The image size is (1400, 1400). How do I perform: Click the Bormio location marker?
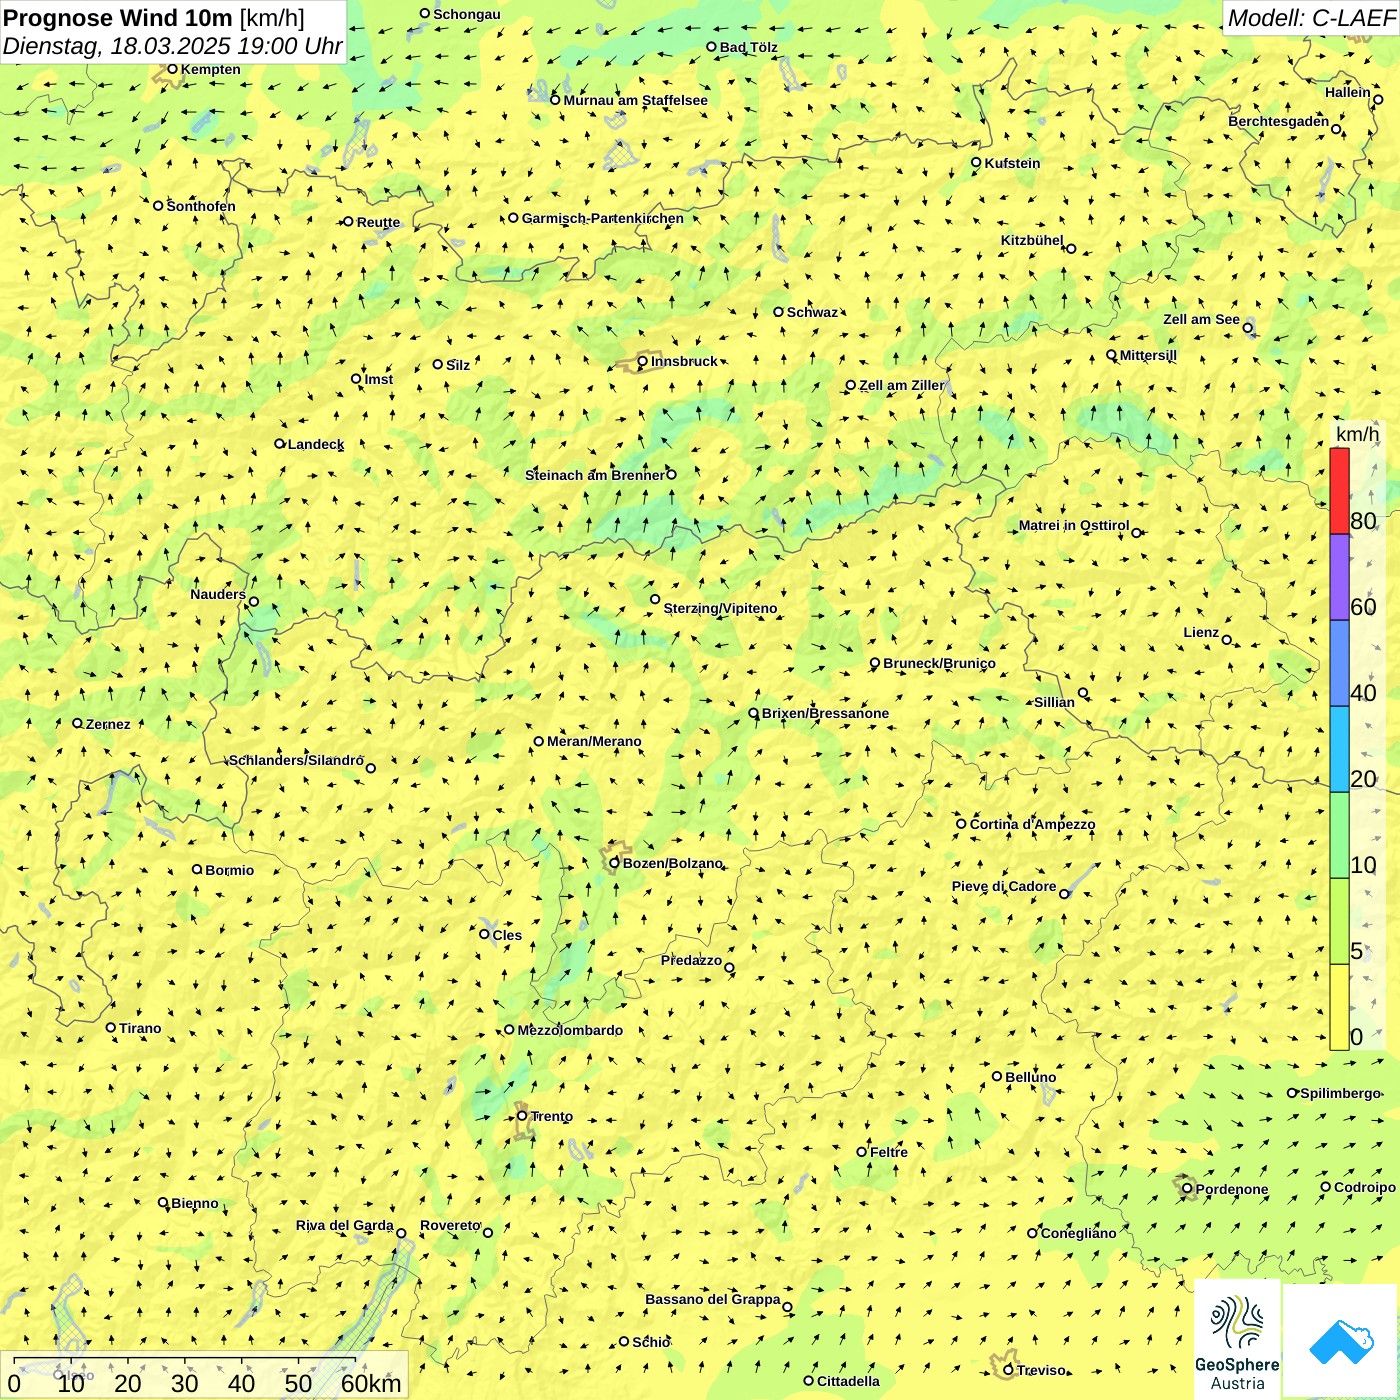(197, 869)
